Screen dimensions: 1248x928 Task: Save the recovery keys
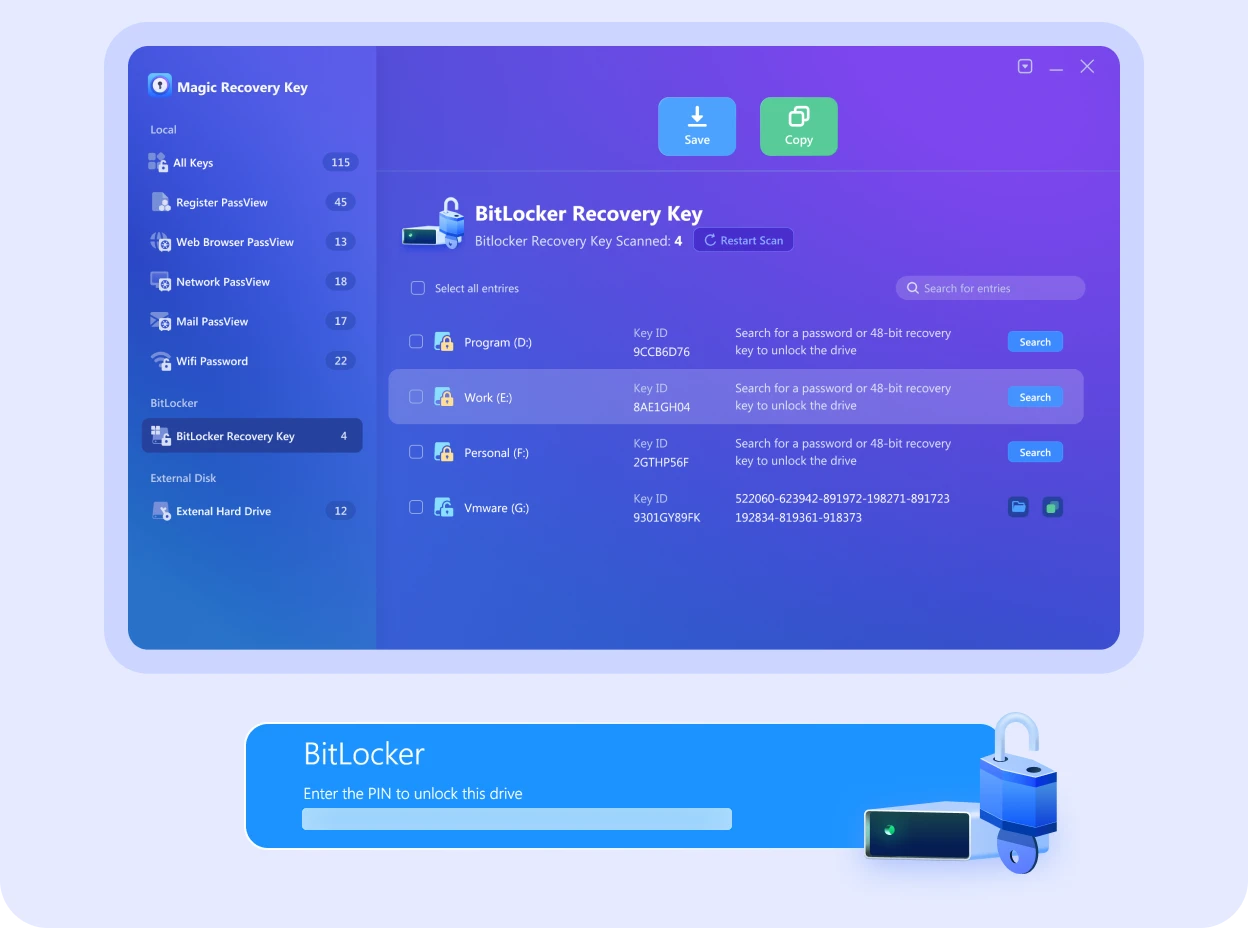coord(697,126)
